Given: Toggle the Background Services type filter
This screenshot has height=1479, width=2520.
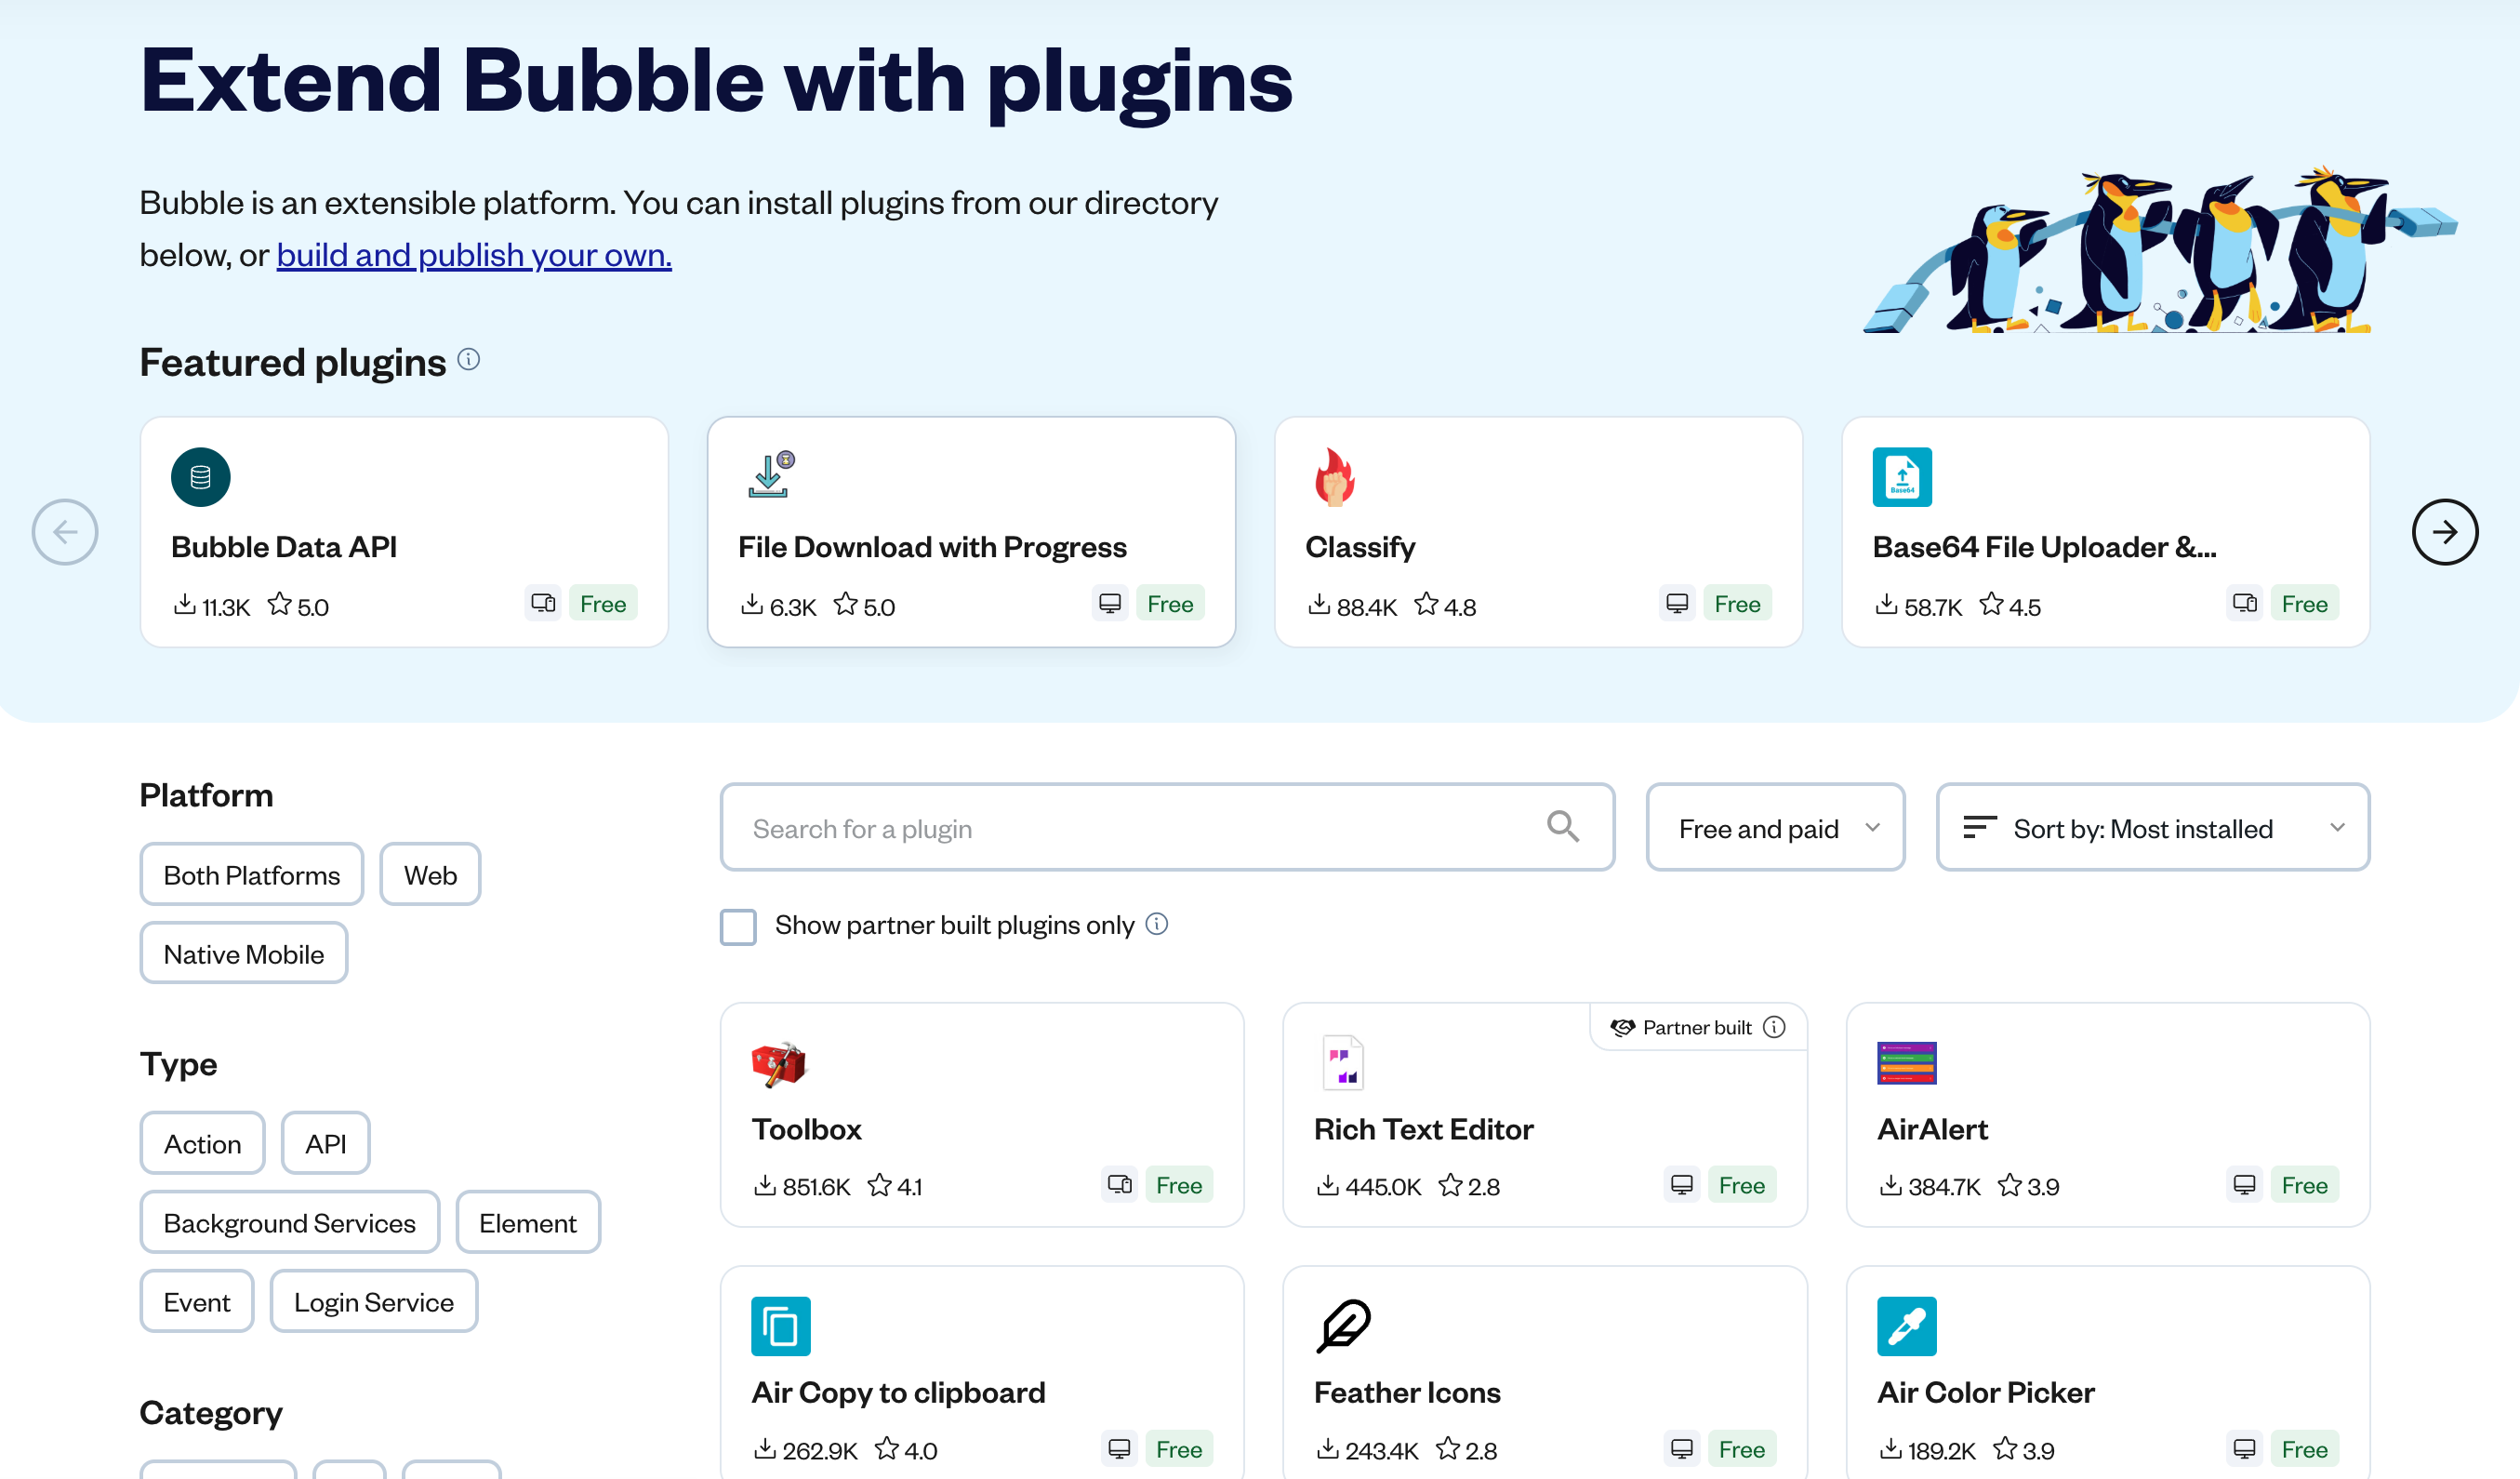Looking at the screenshot, I should coord(289,1222).
